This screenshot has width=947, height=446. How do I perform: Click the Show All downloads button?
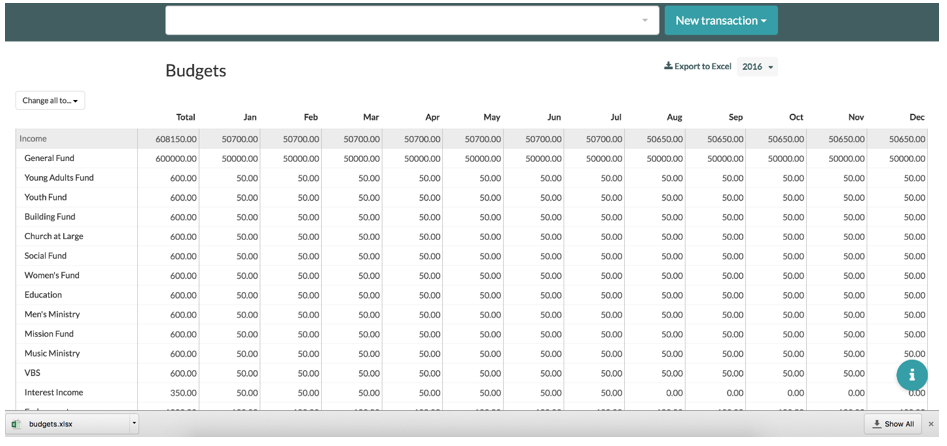tap(893, 424)
